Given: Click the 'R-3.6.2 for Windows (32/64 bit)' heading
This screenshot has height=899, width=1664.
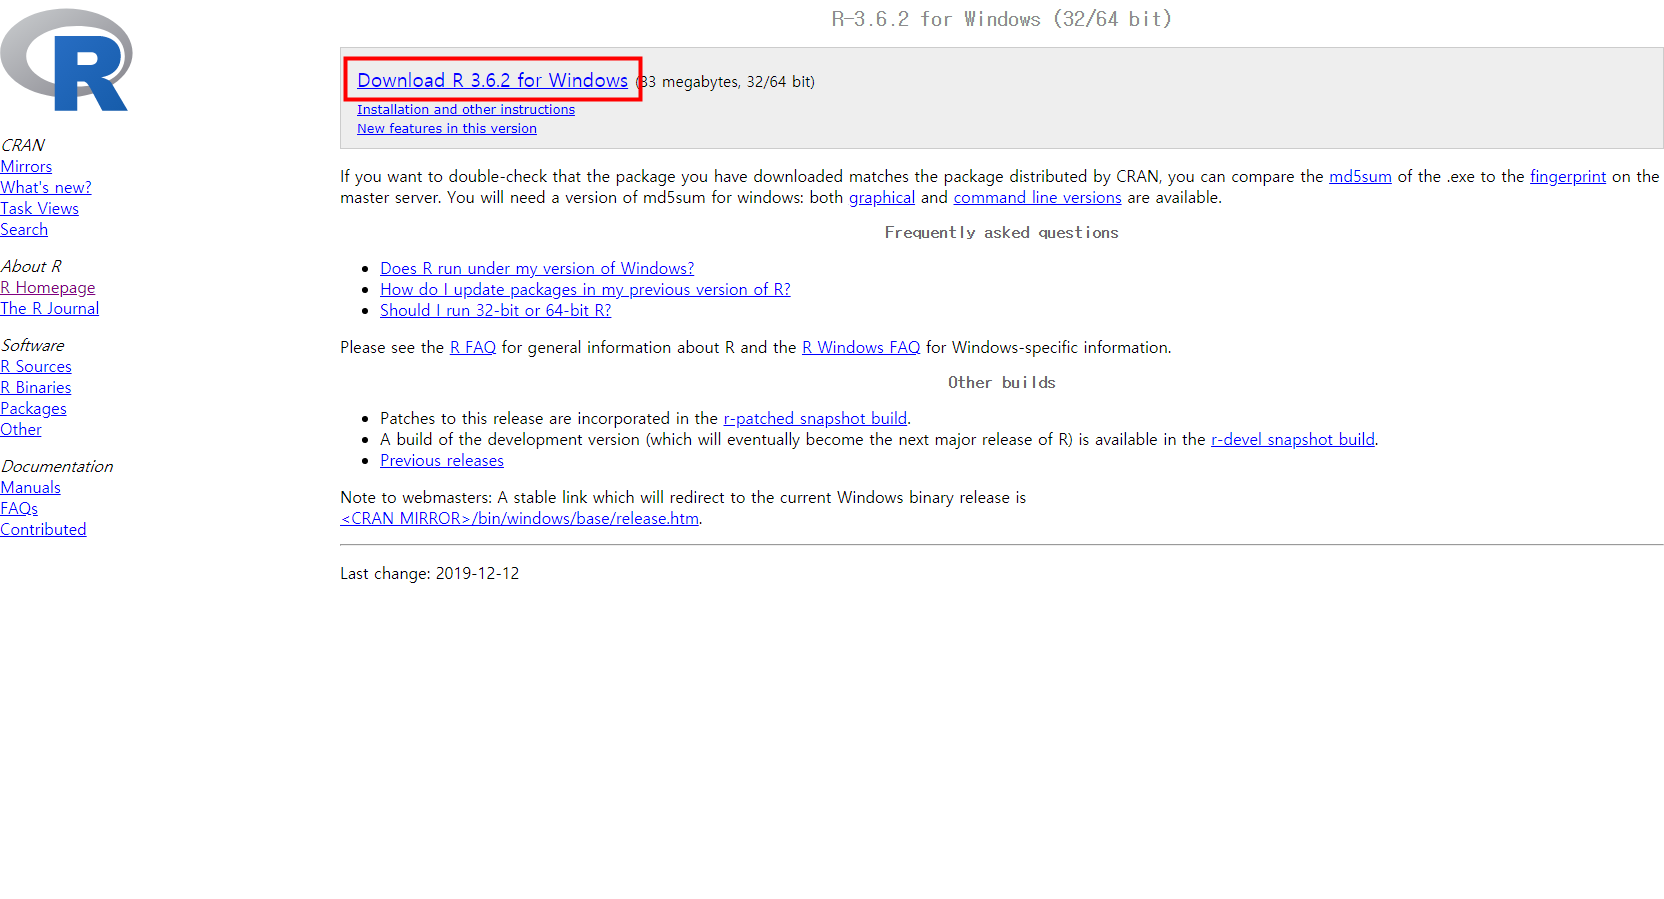Looking at the screenshot, I should (x=1002, y=19).
